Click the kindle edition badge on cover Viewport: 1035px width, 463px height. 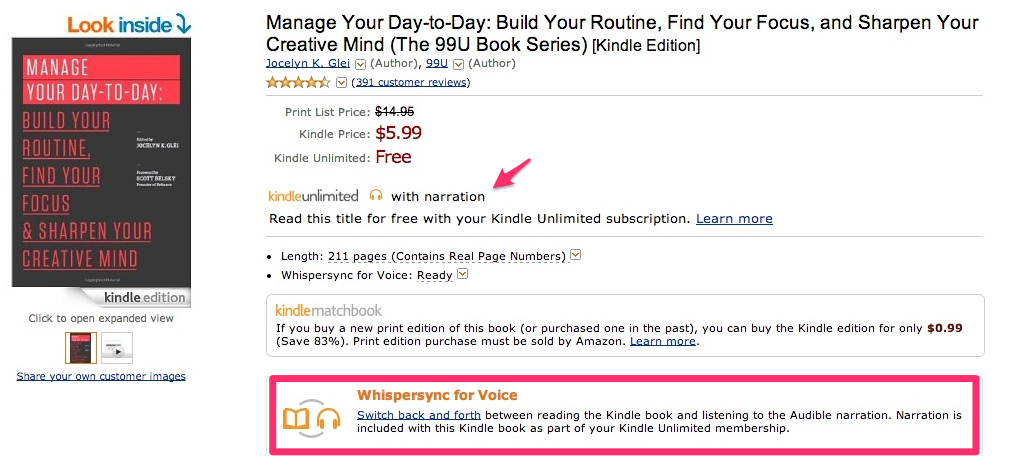tap(144, 297)
